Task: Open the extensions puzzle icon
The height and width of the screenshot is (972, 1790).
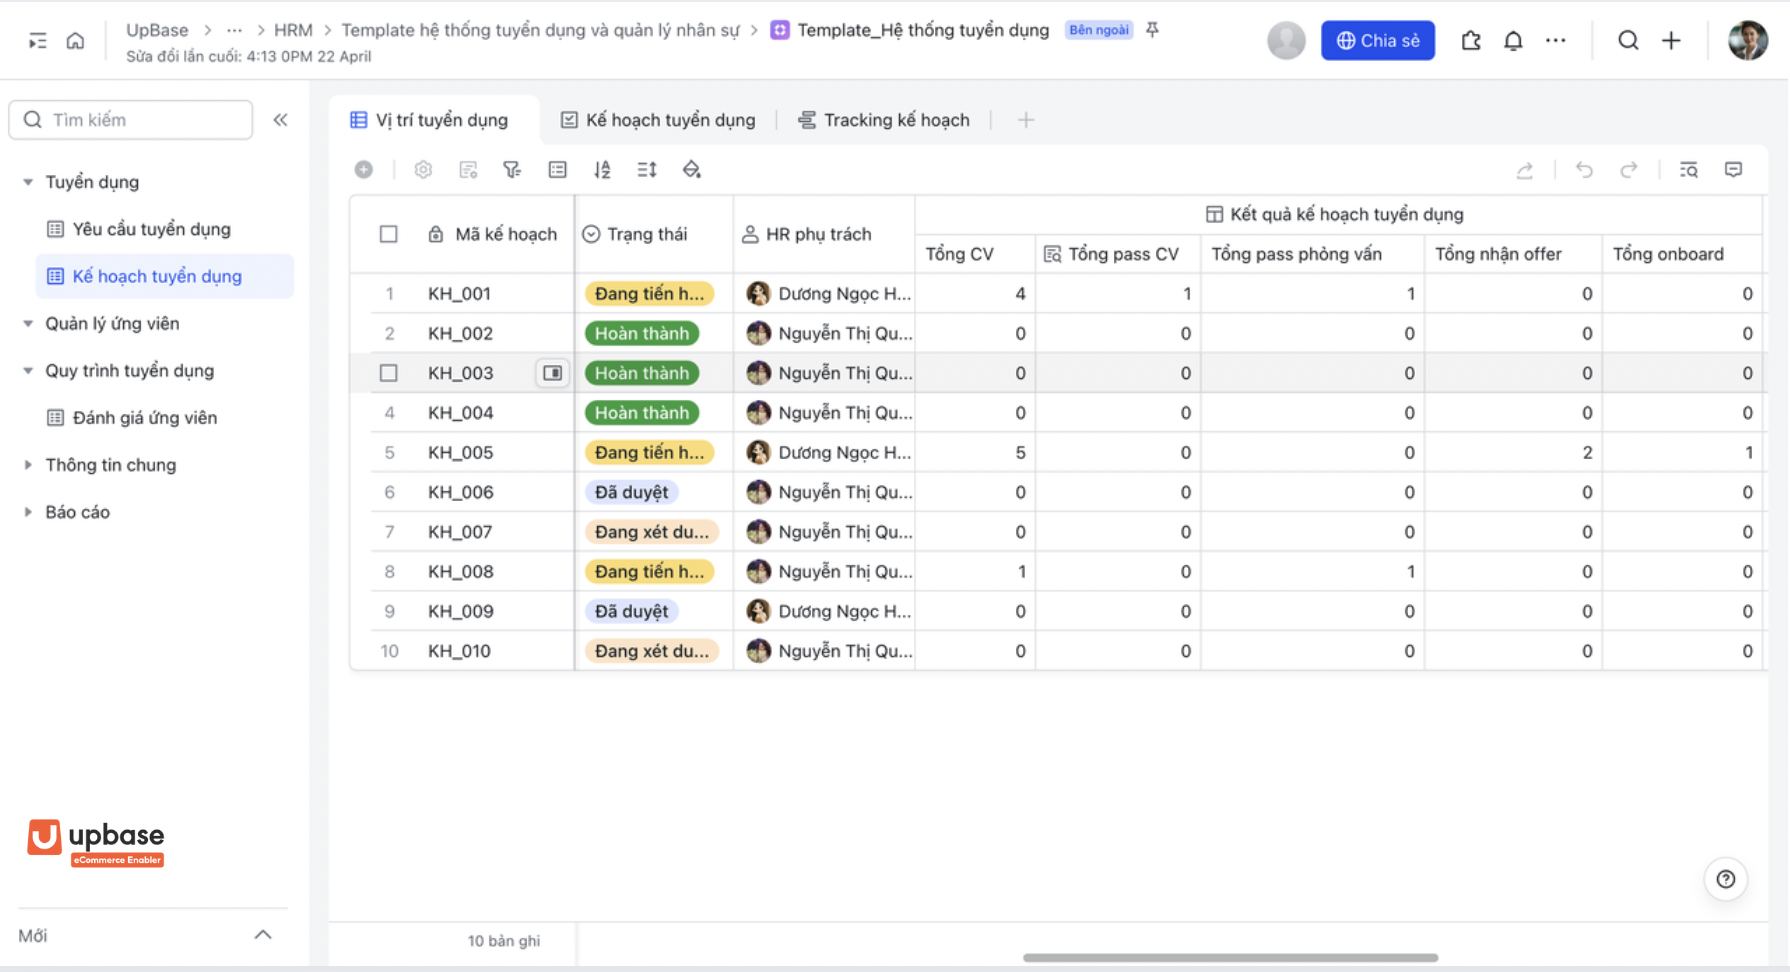Action: pyautogui.click(x=1471, y=41)
